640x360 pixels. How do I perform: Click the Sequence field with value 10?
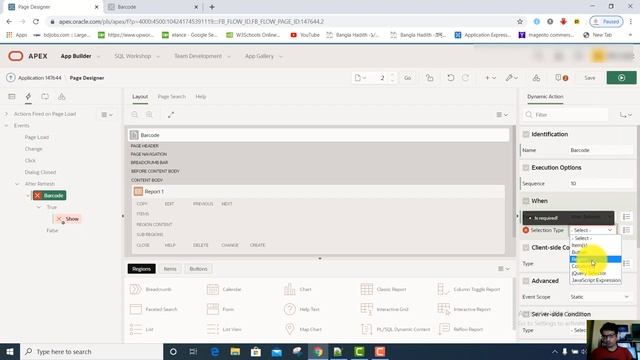pyautogui.click(x=600, y=184)
